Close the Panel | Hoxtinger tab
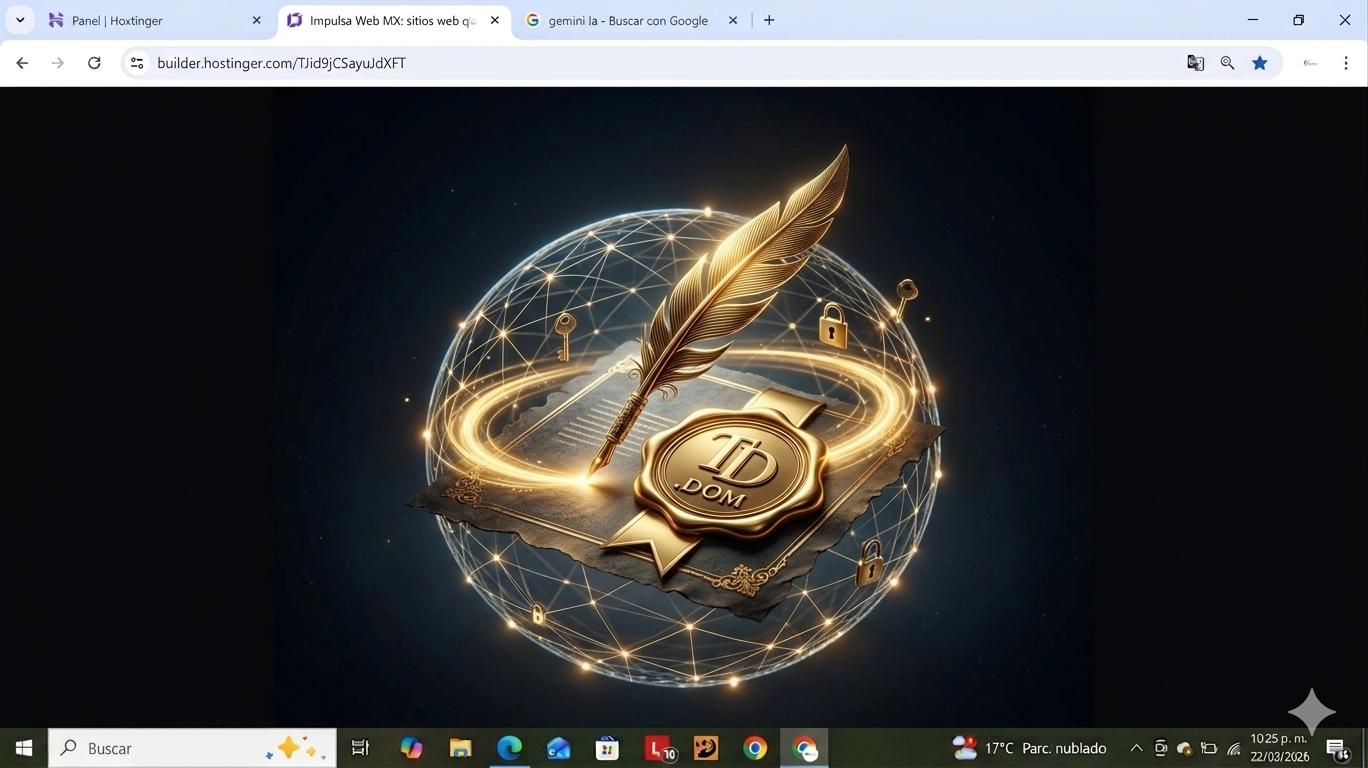 [256, 20]
